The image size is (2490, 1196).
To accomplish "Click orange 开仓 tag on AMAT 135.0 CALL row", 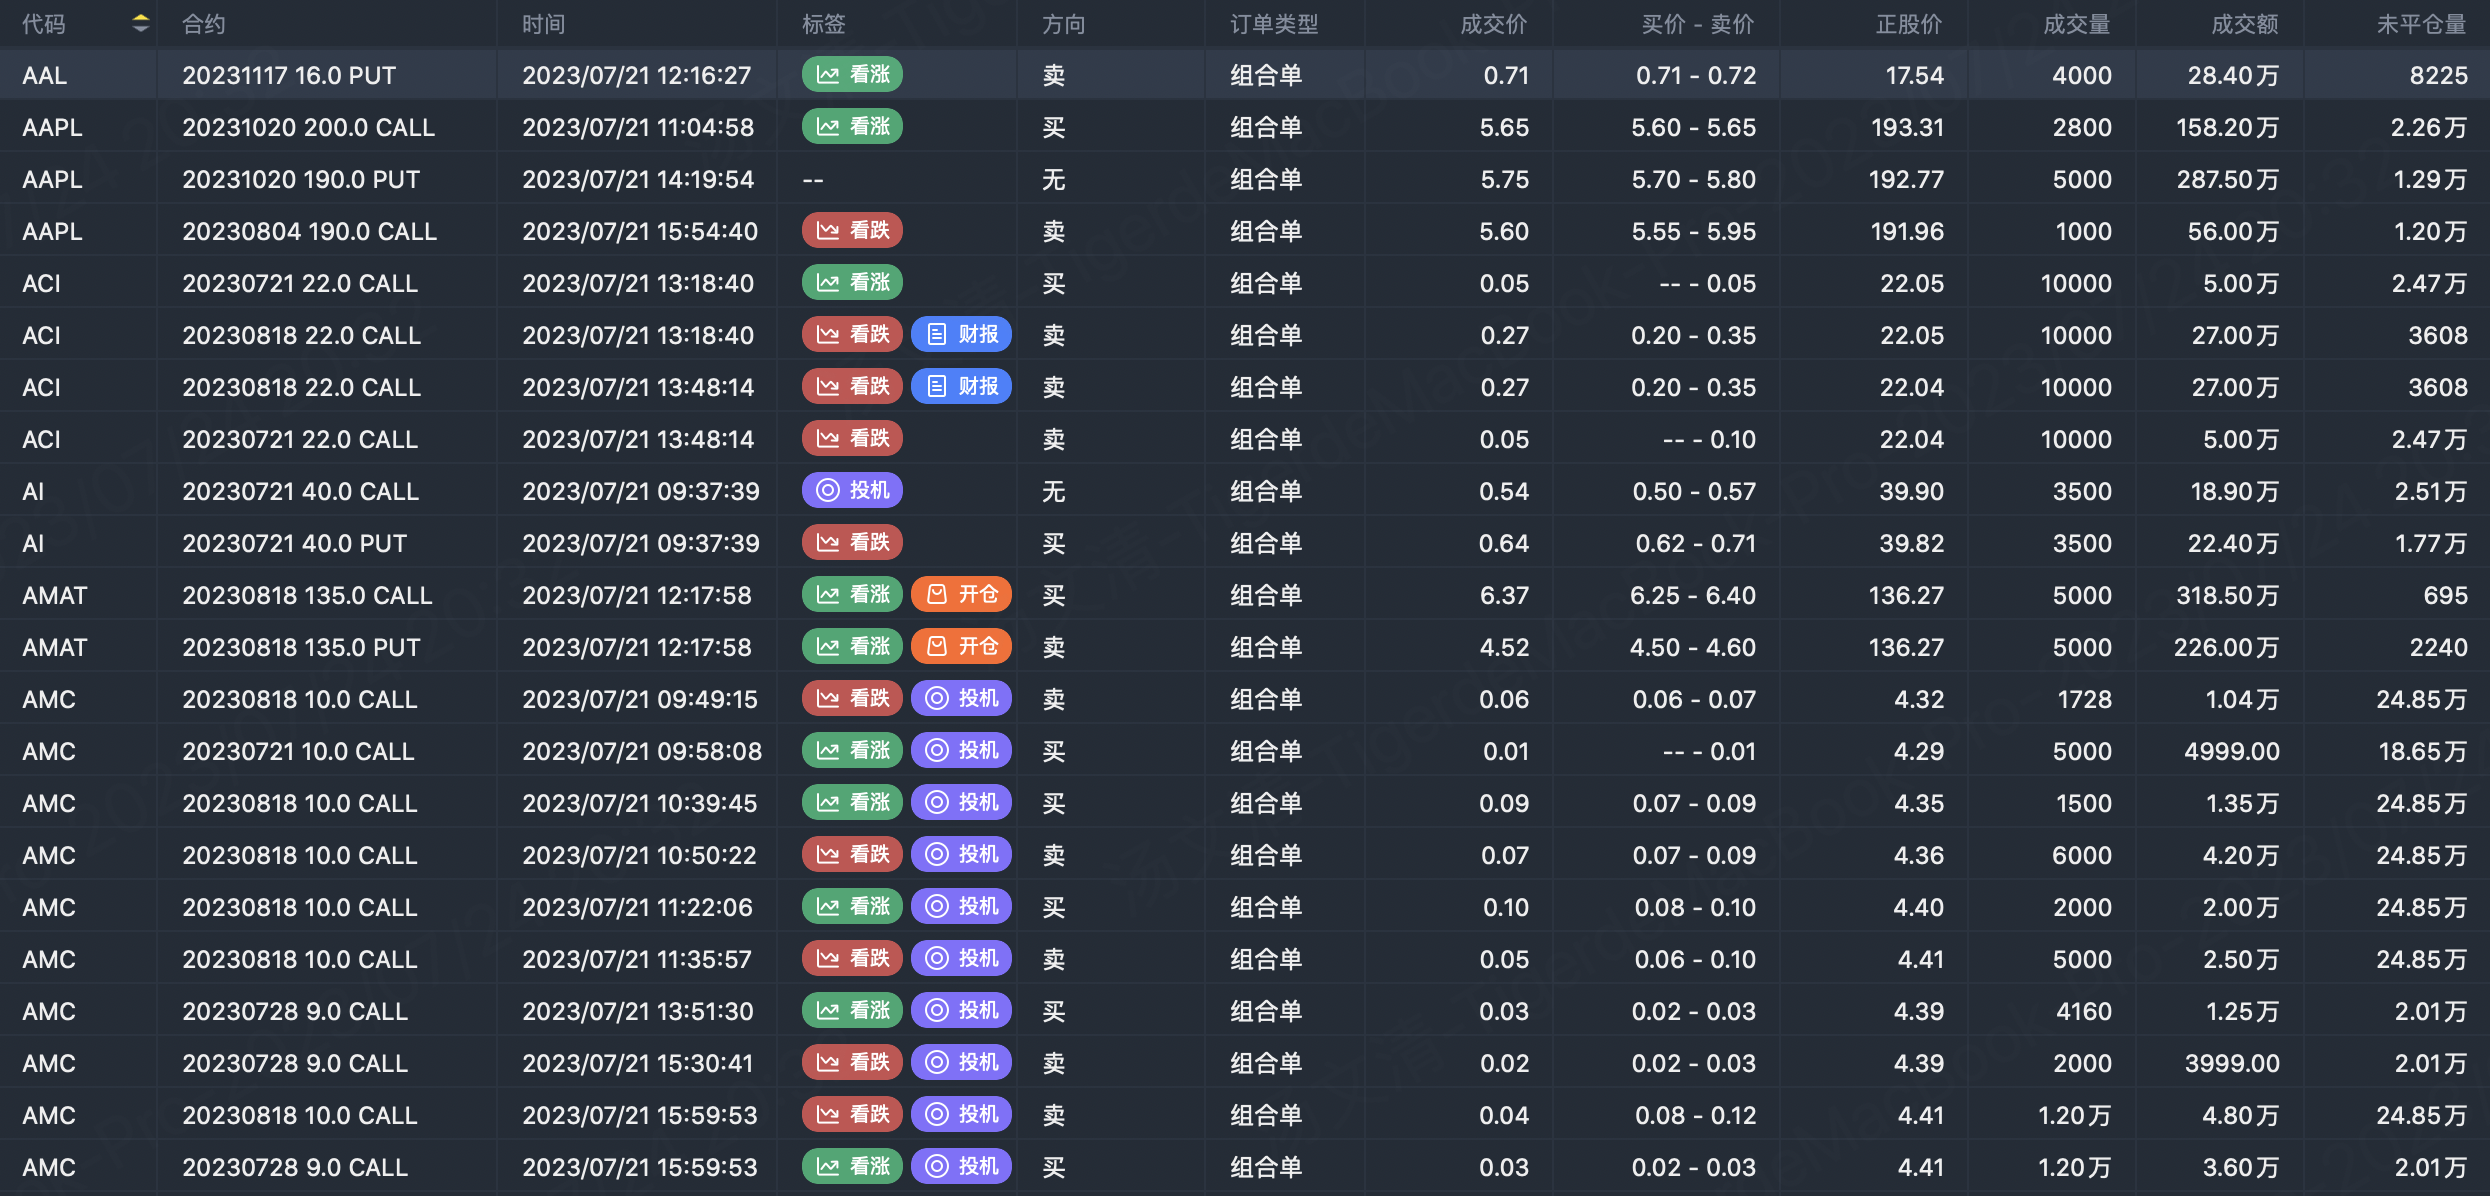I will tap(961, 595).
